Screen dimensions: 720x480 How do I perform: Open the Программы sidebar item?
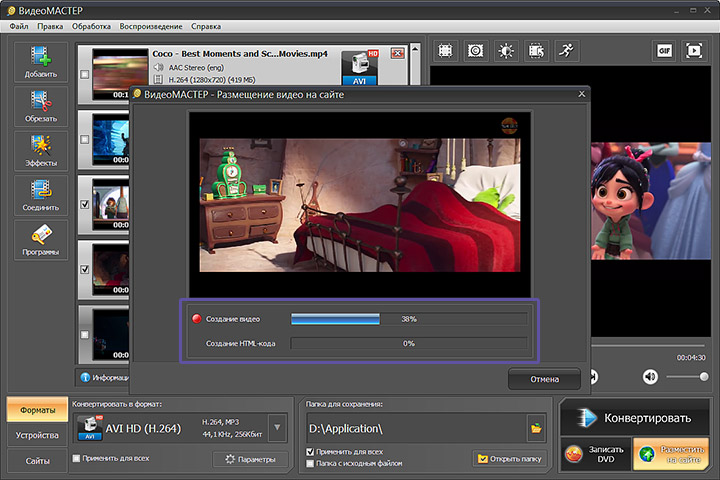(41, 240)
